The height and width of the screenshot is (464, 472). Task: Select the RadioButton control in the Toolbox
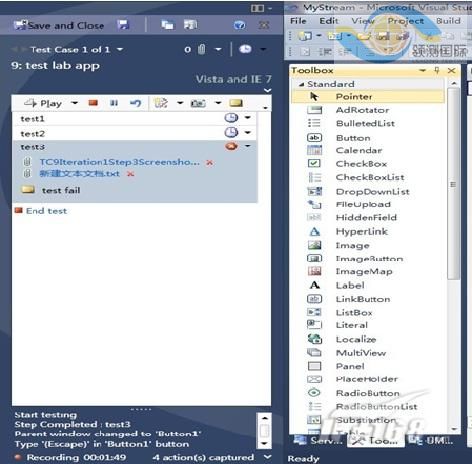point(368,393)
